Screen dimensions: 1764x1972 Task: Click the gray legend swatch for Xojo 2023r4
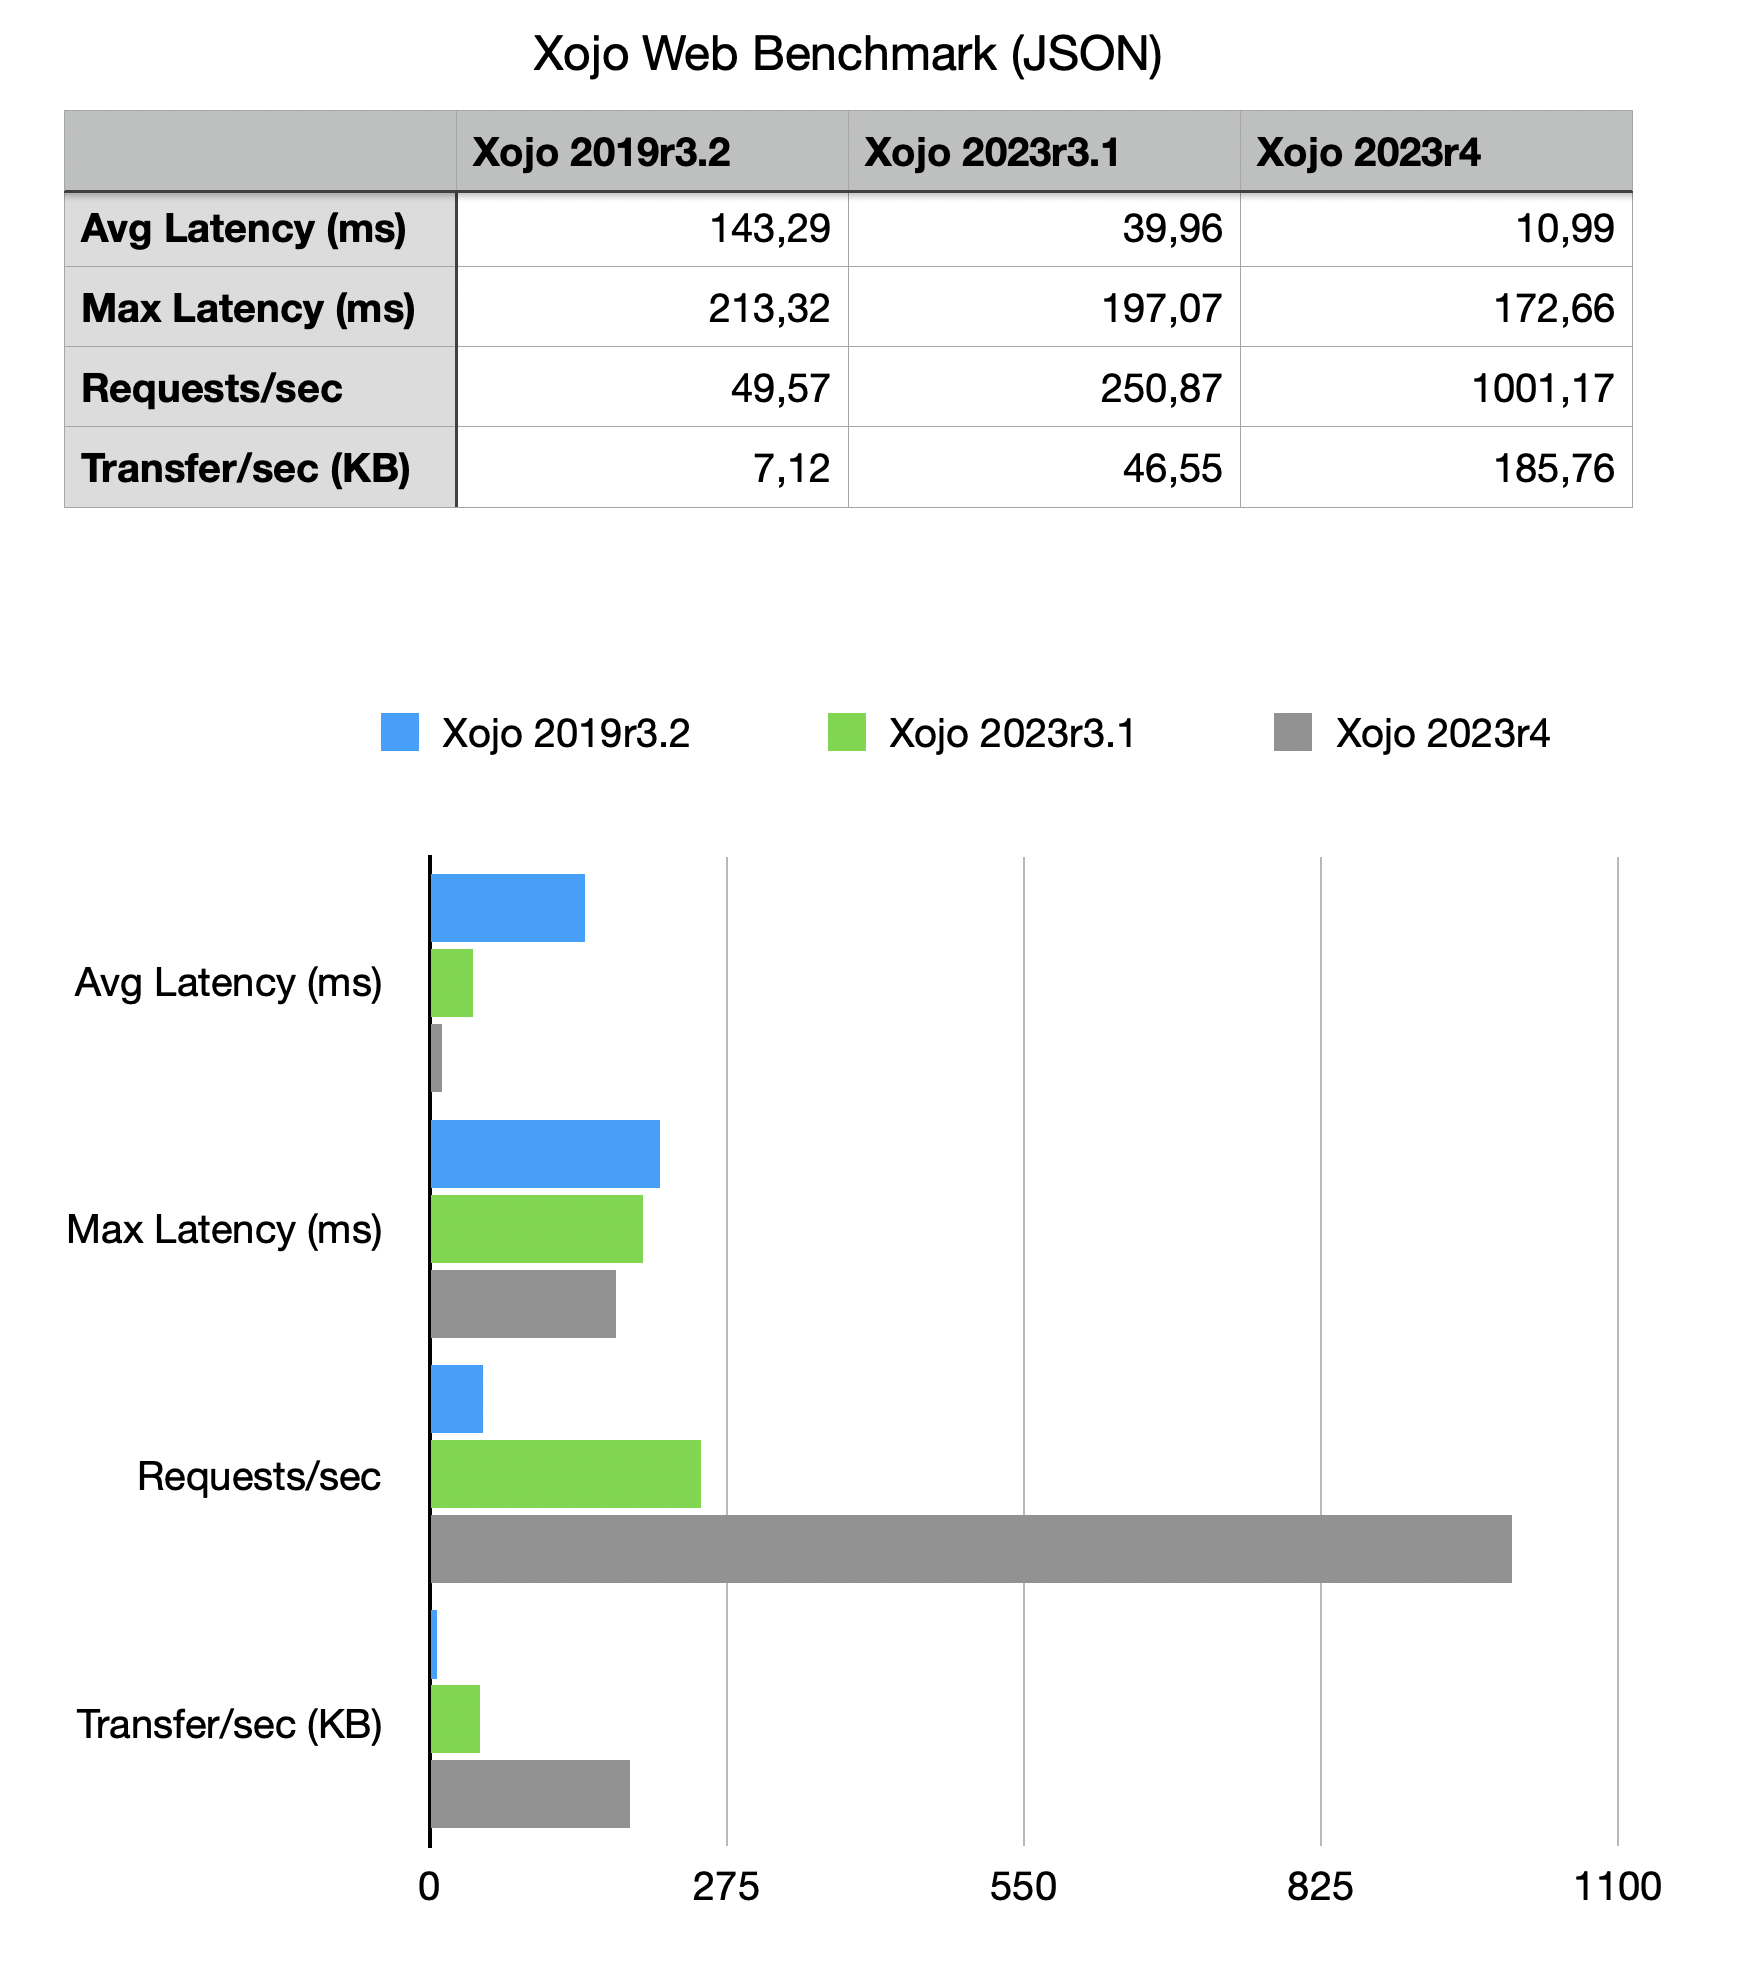[x=1293, y=732]
